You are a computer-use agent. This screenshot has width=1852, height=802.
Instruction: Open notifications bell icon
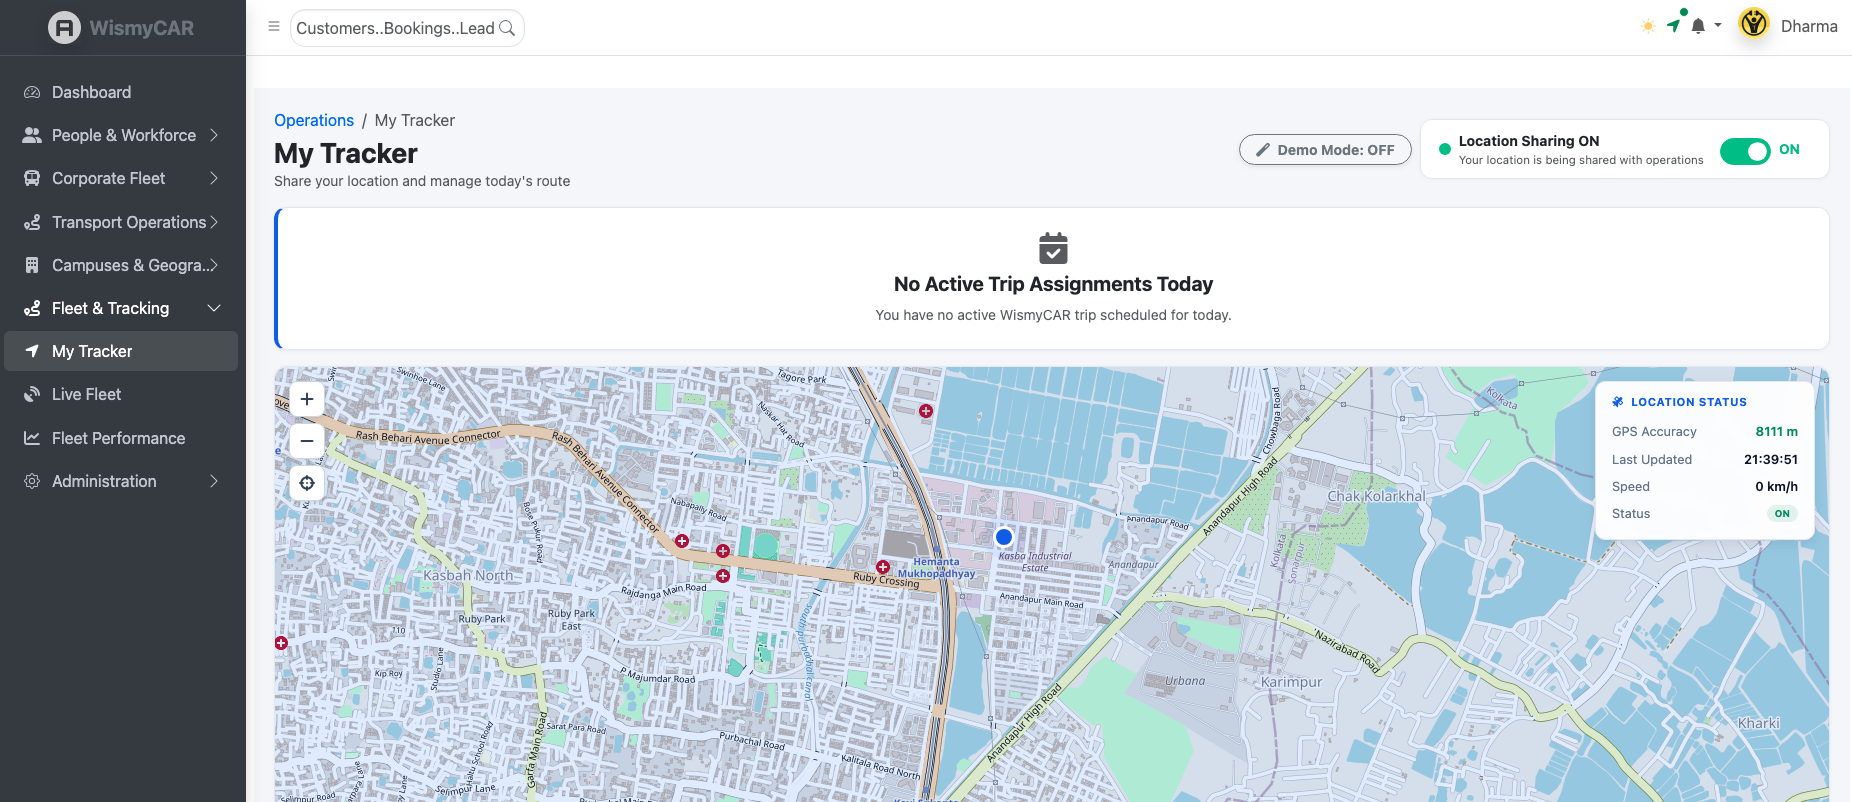tap(1698, 26)
